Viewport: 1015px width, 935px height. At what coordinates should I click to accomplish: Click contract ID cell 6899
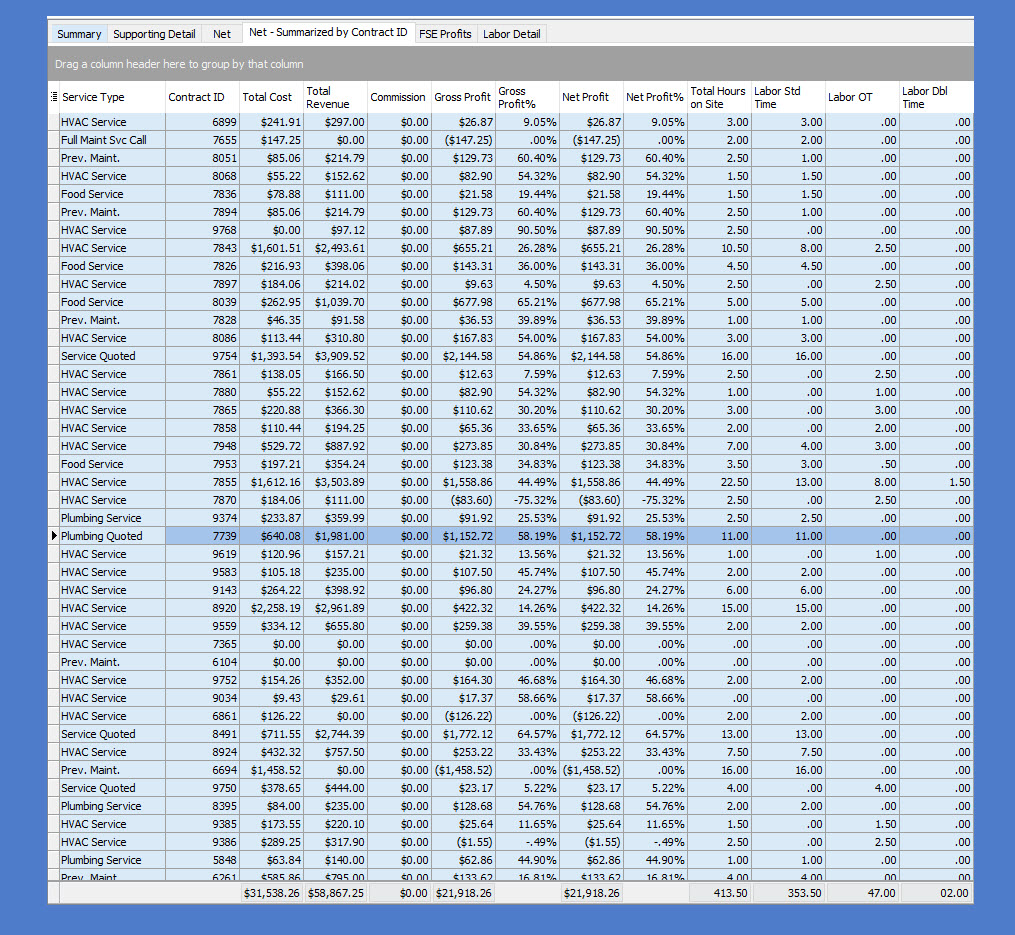(x=202, y=122)
